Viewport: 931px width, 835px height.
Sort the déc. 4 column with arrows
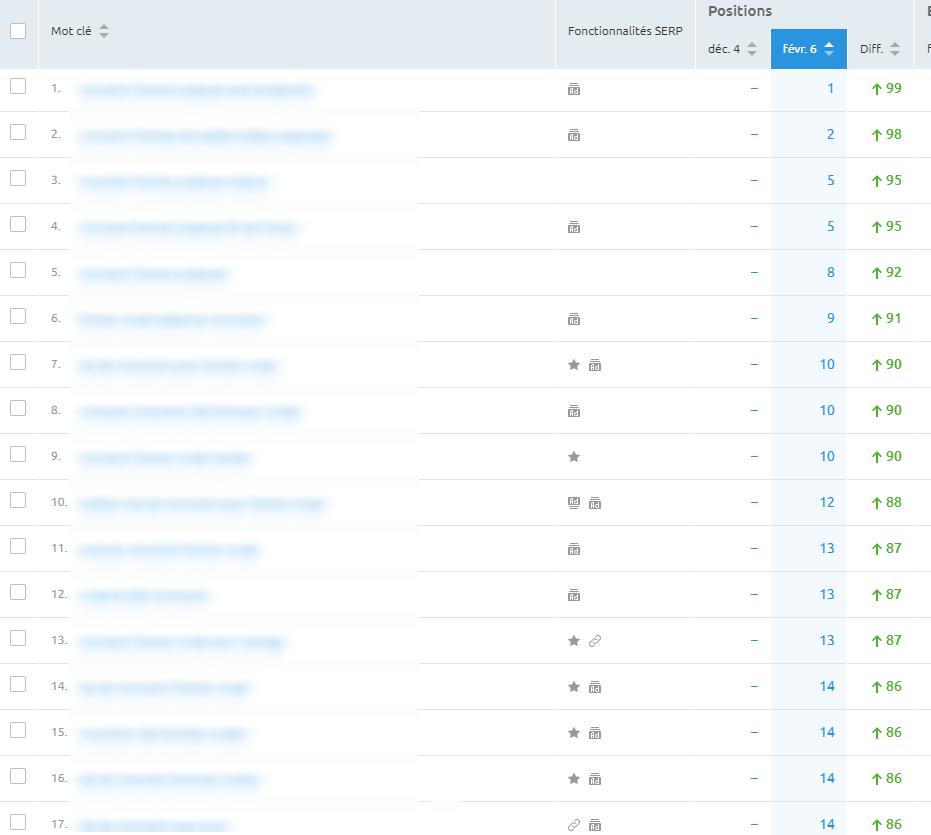pos(752,50)
